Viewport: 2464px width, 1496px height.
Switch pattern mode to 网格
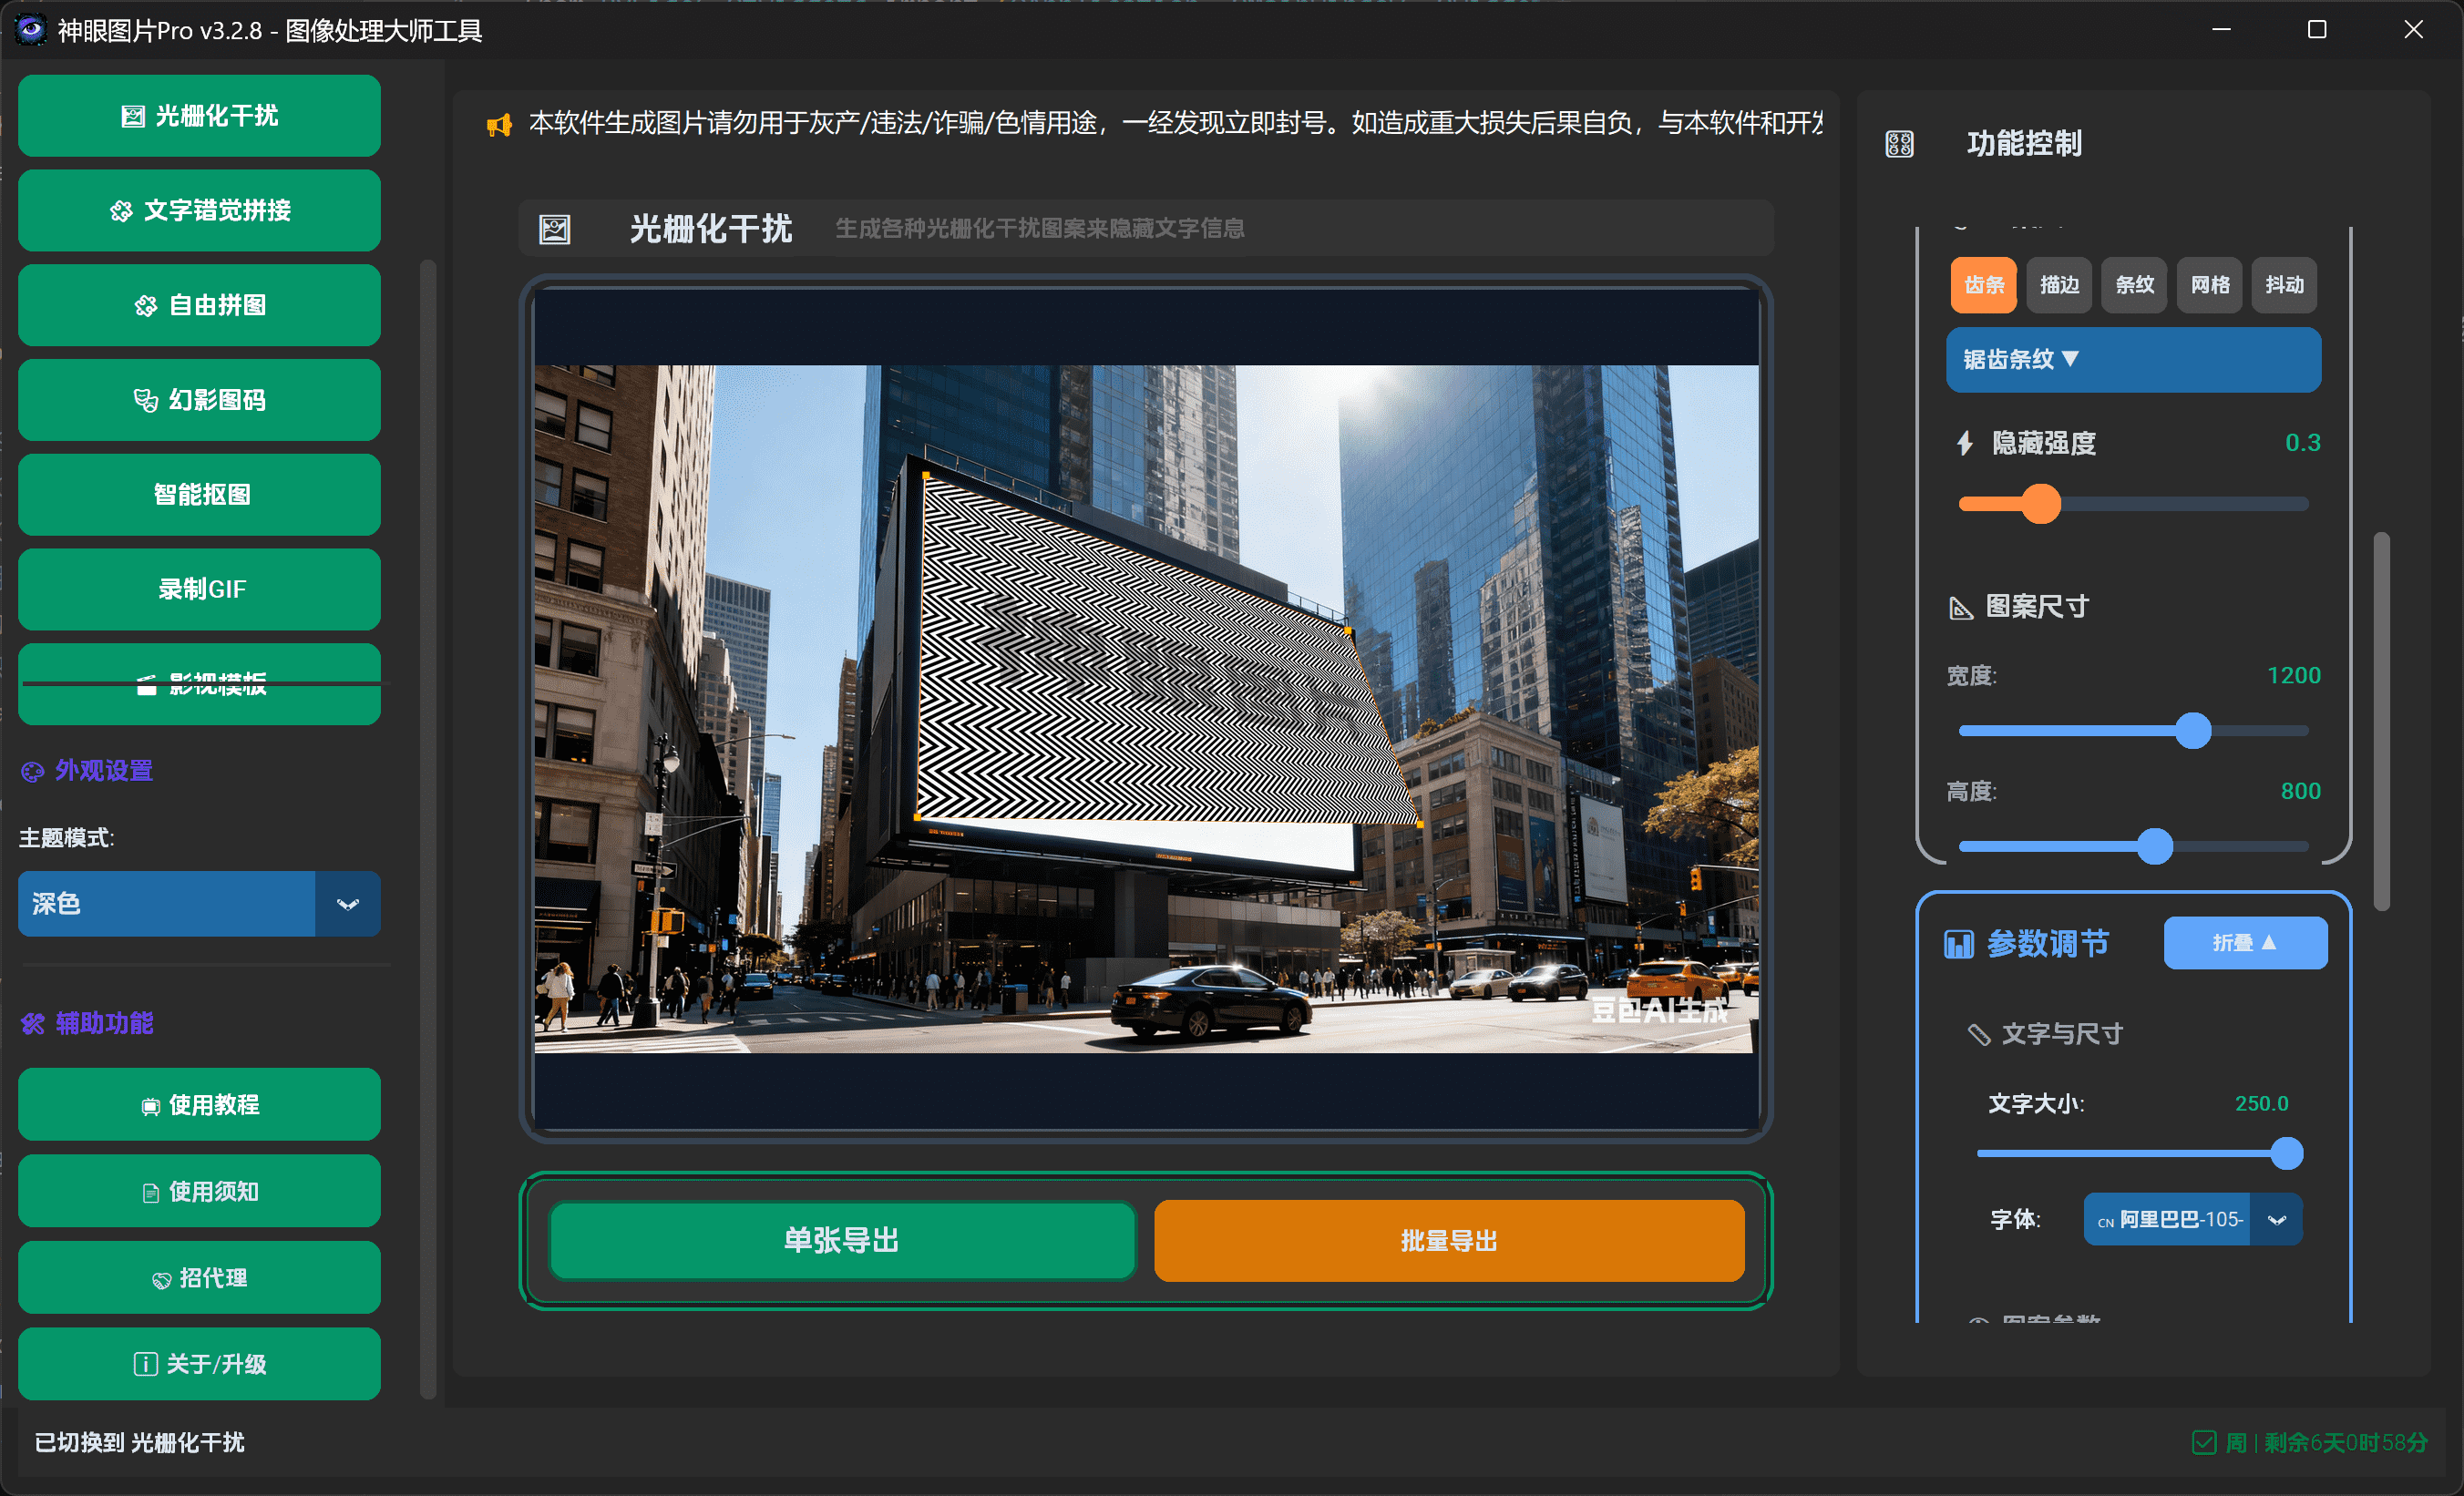click(2209, 285)
